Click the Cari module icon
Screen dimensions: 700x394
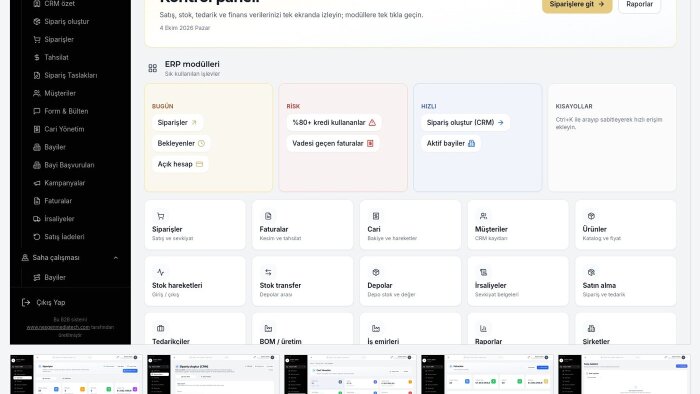coord(376,216)
